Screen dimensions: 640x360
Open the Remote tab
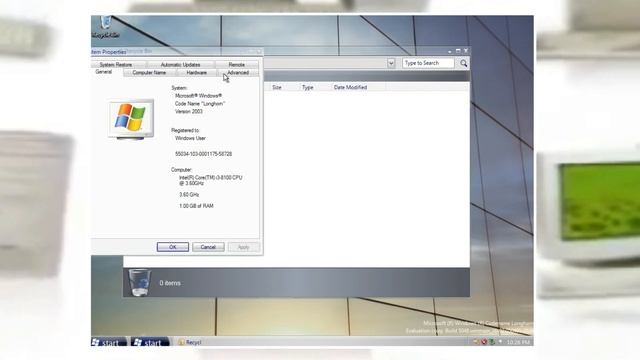pyautogui.click(x=237, y=64)
